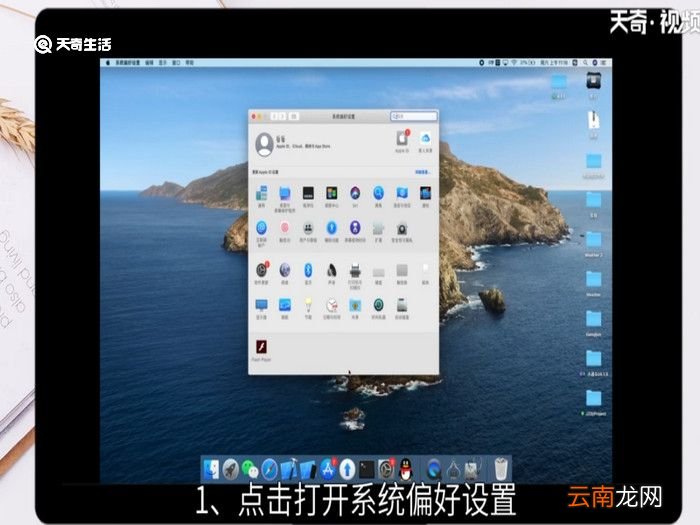This screenshot has height=525, width=700.
Task: Open the Time Machine pane
Action: pyautogui.click(x=378, y=305)
